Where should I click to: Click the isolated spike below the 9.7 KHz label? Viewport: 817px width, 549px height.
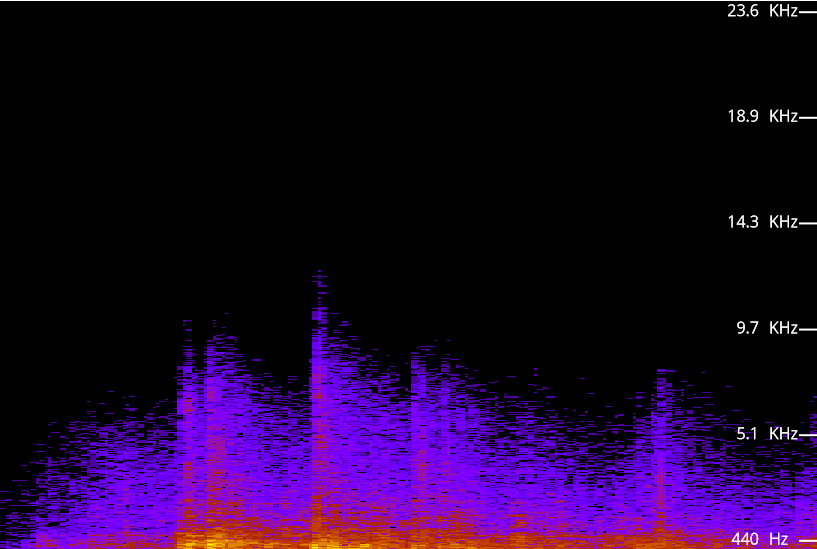coord(662,371)
